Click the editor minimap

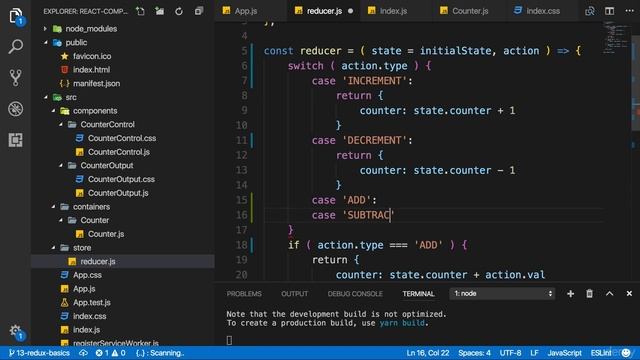[617, 39]
